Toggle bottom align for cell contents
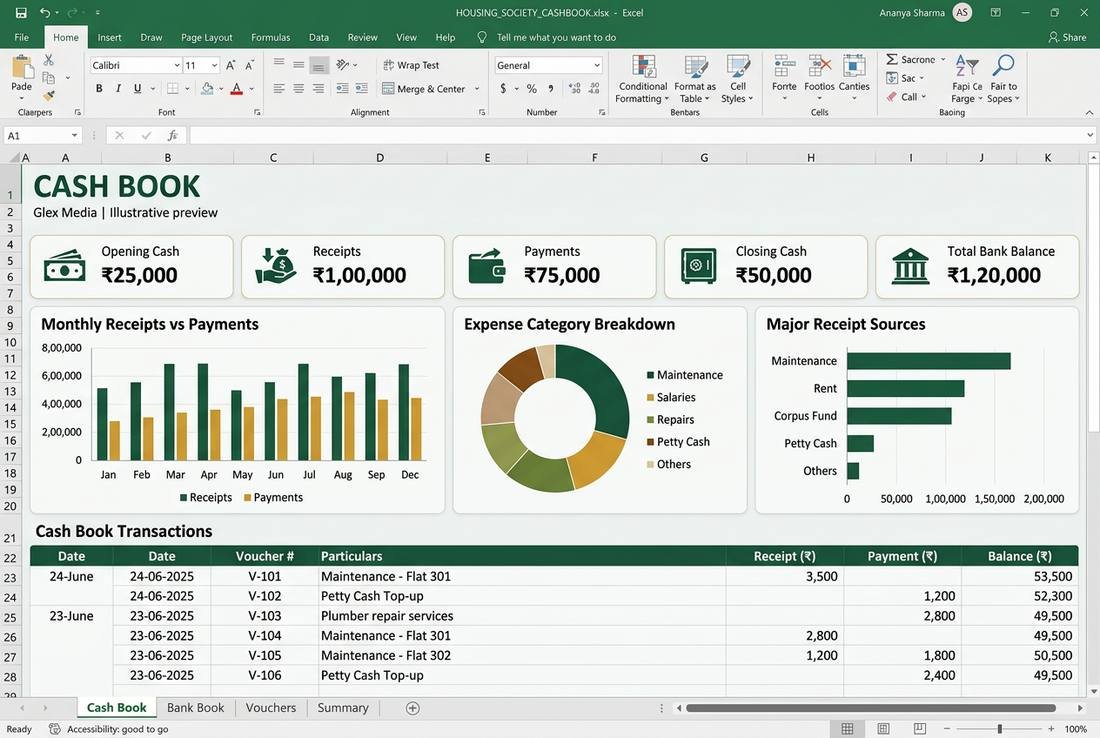The width and height of the screenshot is (1100, 738). 318,65
